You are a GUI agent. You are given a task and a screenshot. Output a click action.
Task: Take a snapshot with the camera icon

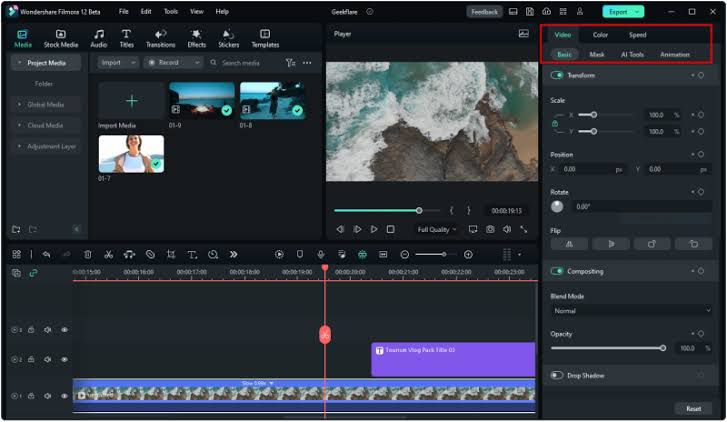tap(490, 229)
